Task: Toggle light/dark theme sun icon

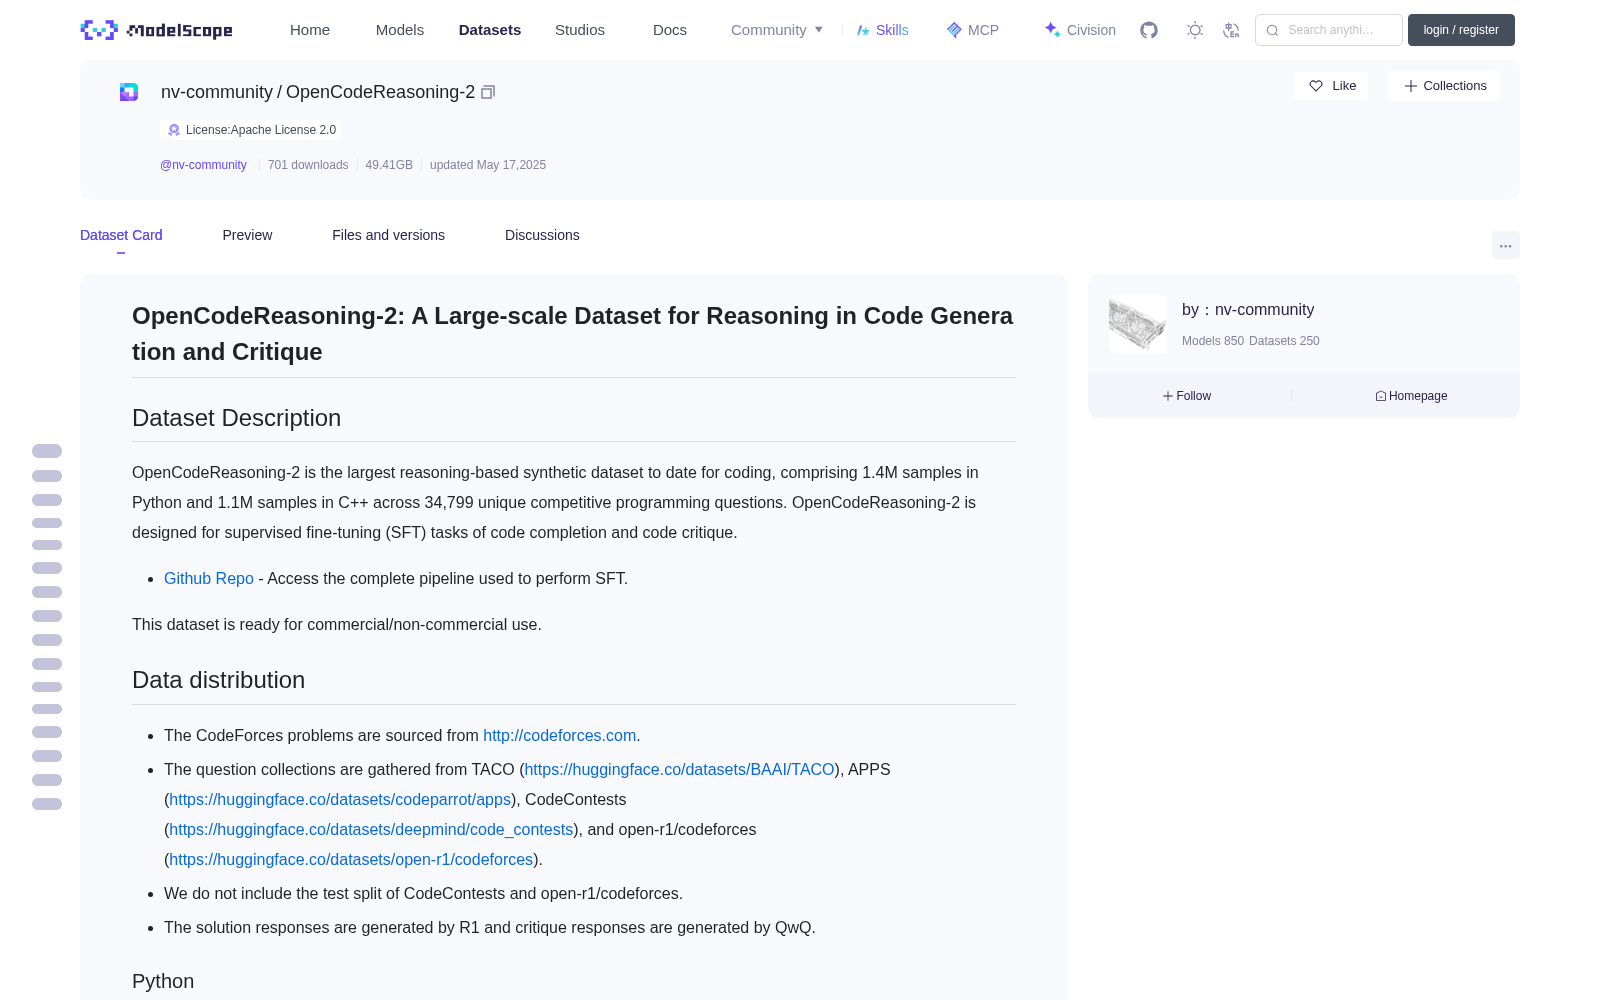Action: (1195, 30)
